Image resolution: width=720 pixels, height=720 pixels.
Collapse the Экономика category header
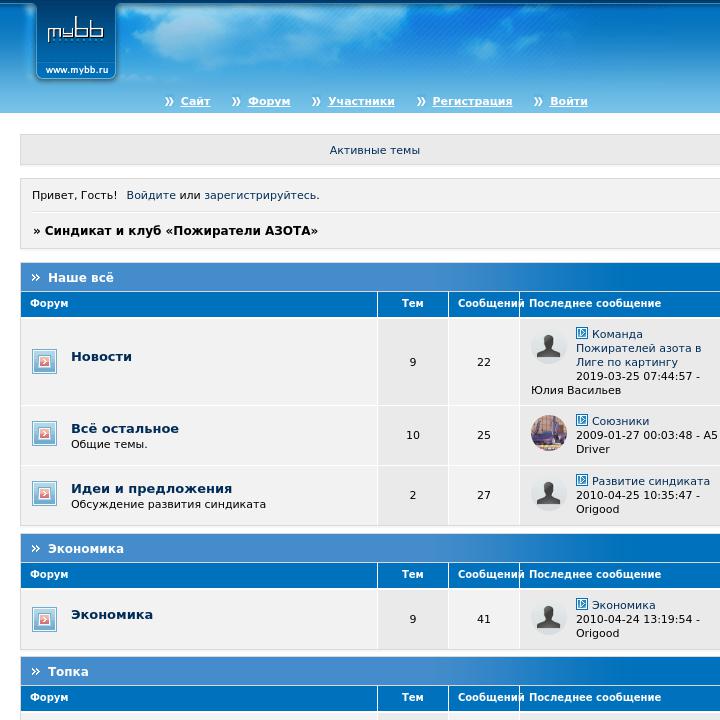point(36,548)
